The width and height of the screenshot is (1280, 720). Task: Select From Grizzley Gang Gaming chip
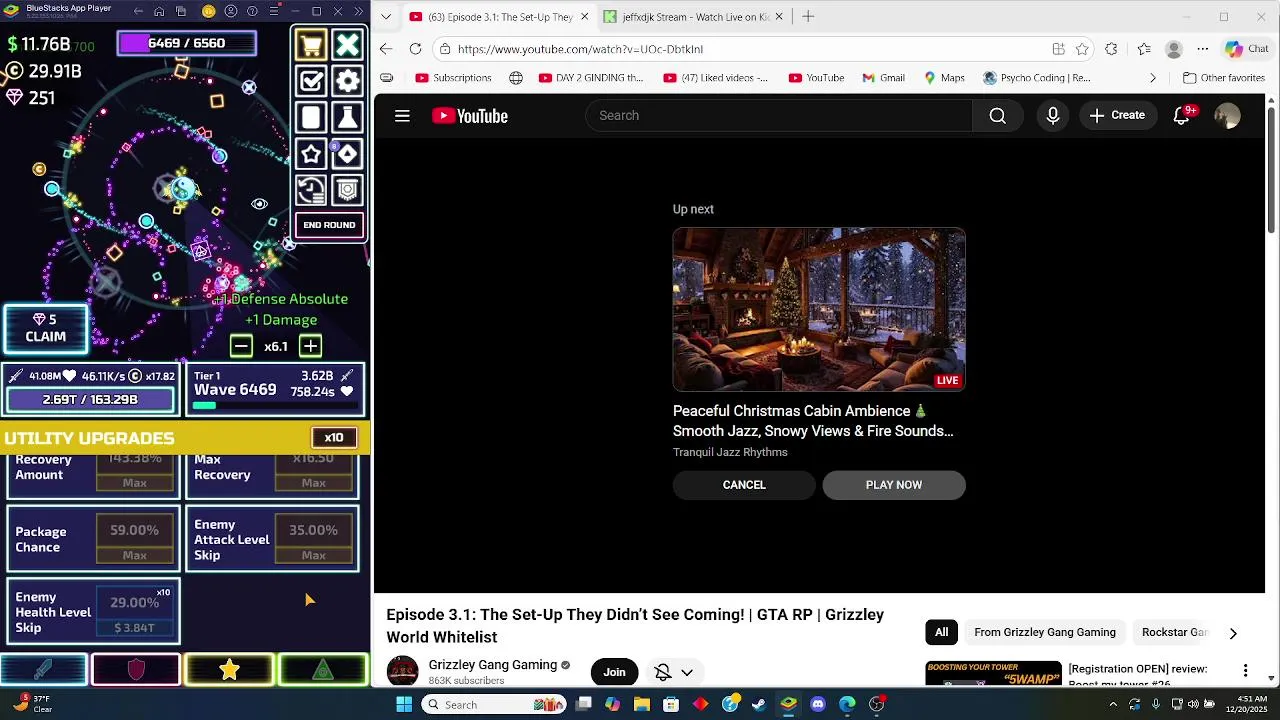click(1045, 632)
